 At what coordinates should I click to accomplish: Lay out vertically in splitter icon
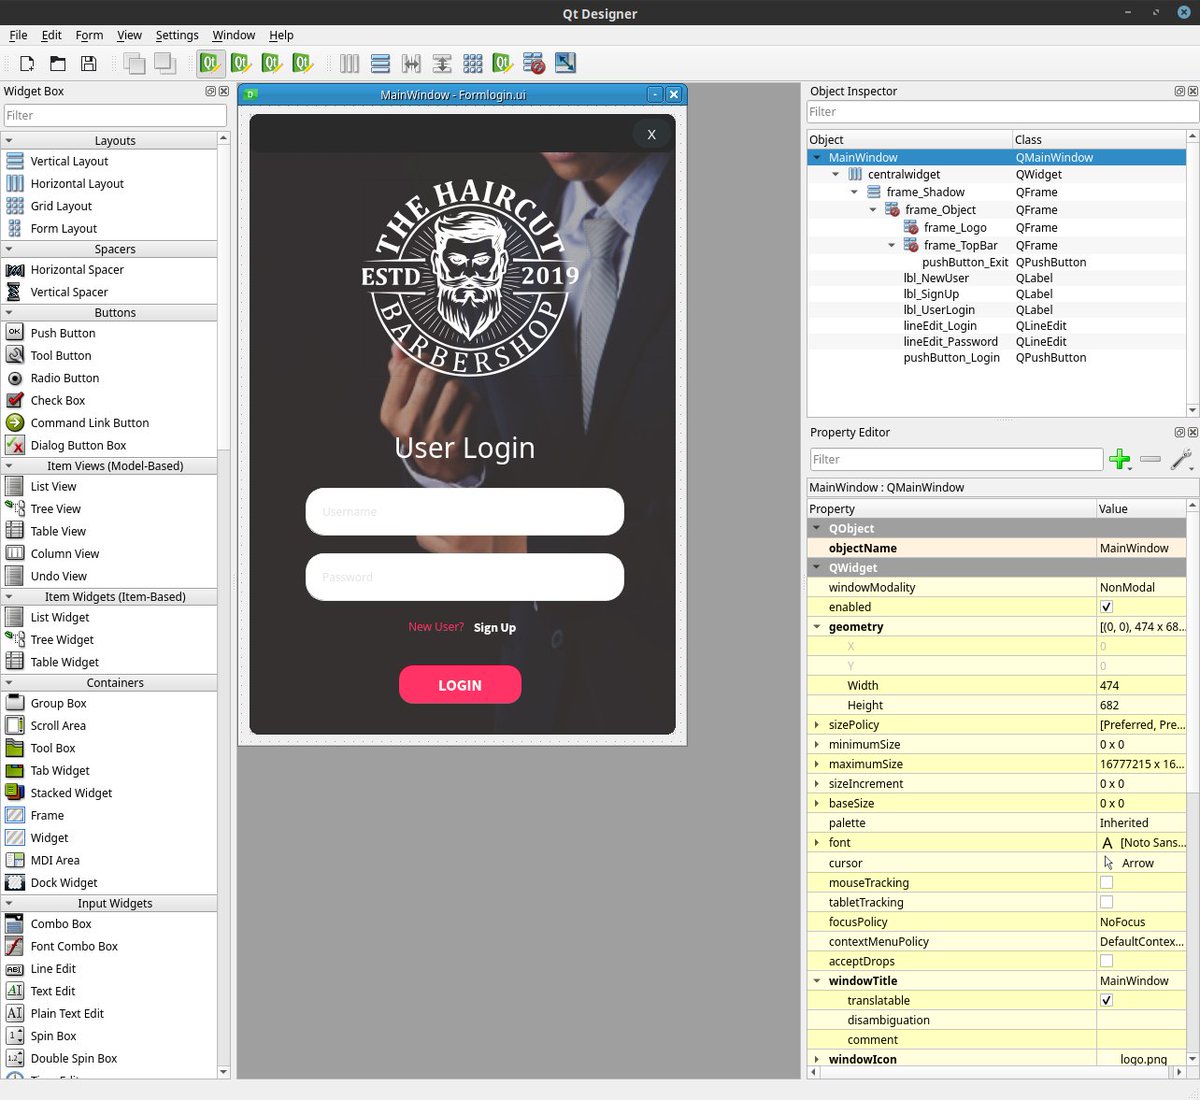point(442,64)
